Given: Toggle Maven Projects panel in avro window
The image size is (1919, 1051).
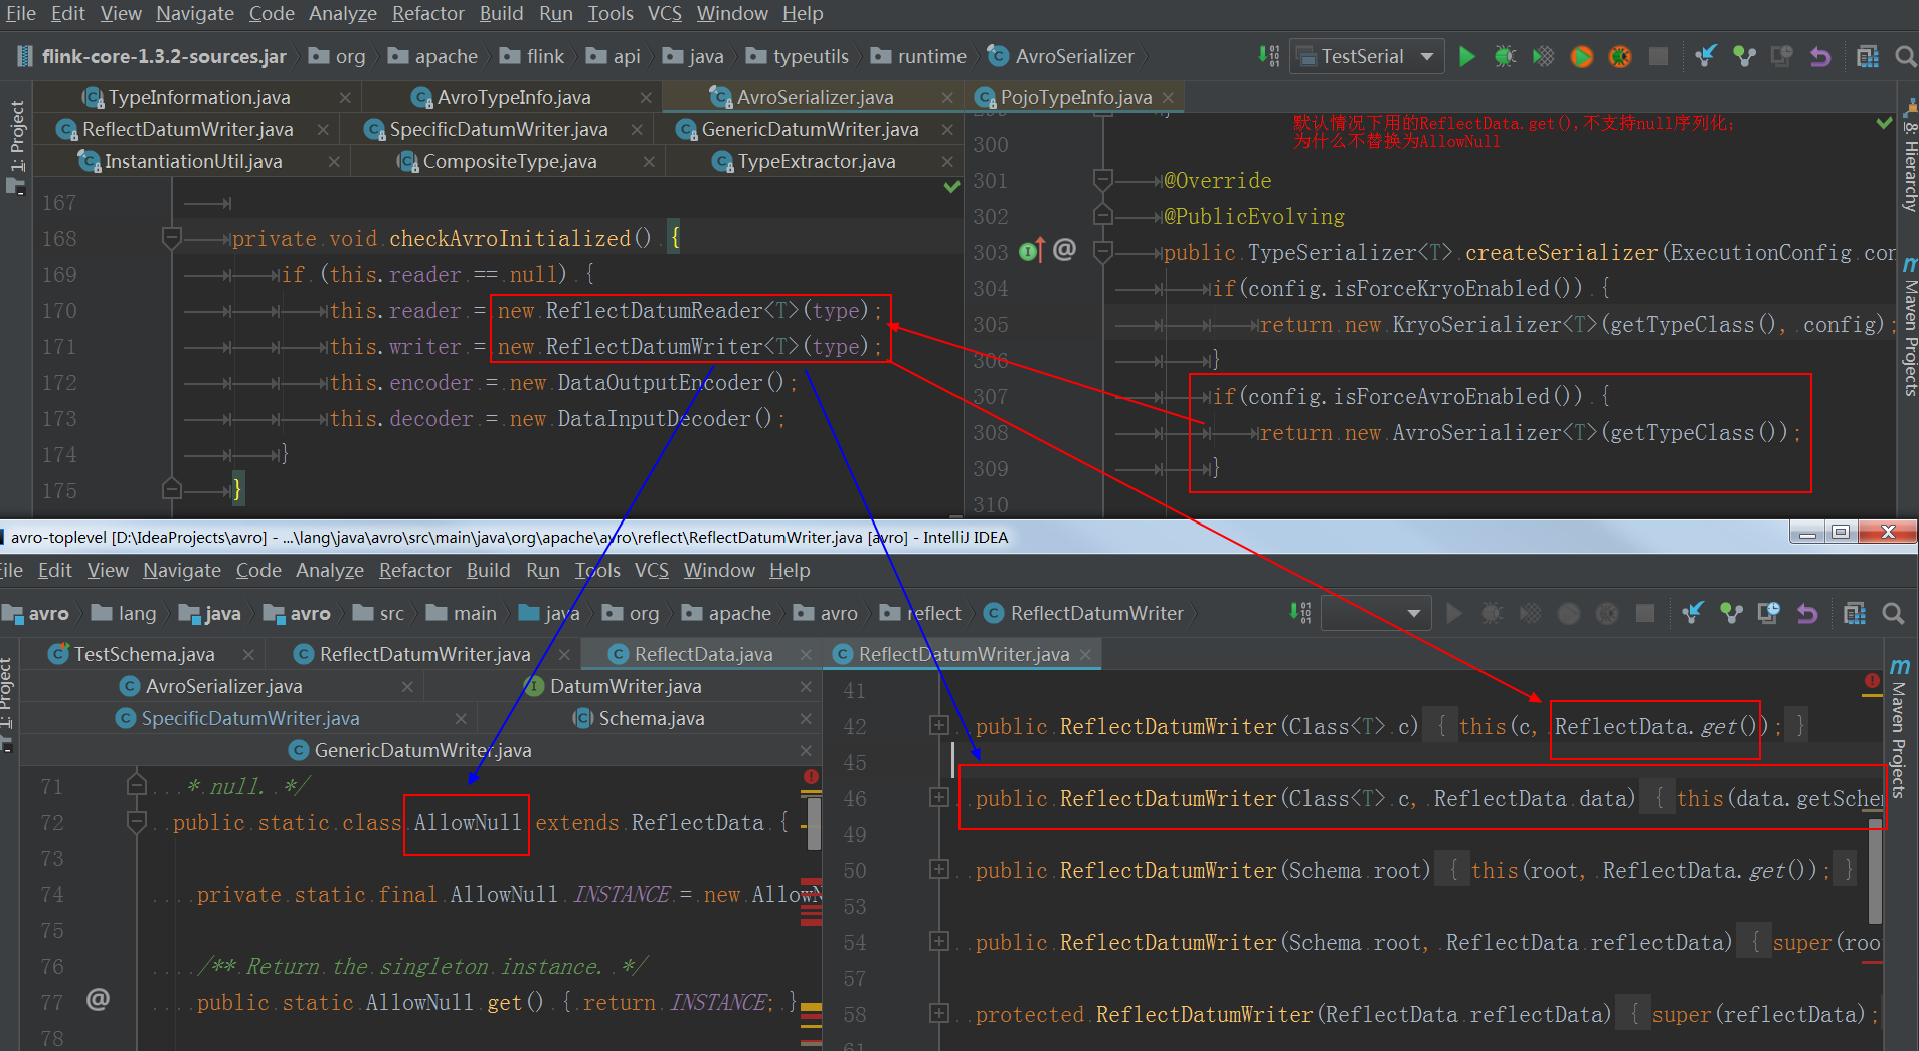Looking at the screenshot, I should pos(1899,728).
